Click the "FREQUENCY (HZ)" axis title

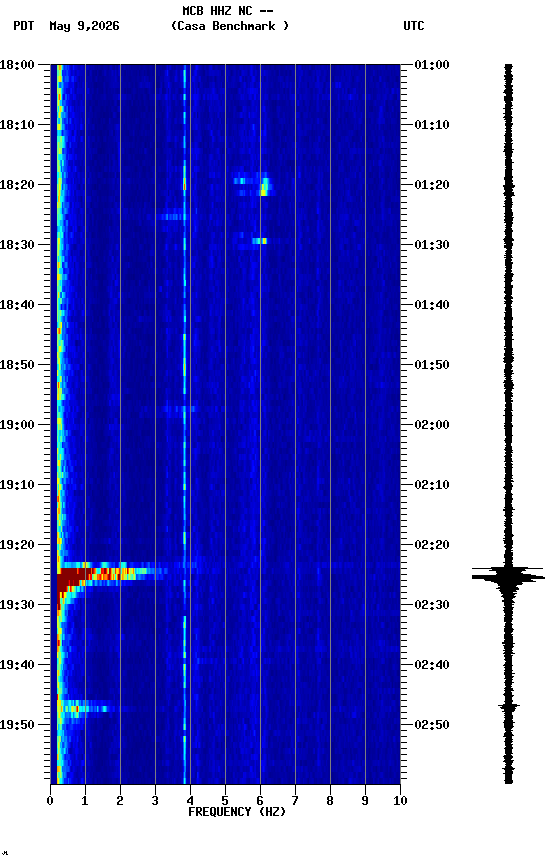coord(237,812)
